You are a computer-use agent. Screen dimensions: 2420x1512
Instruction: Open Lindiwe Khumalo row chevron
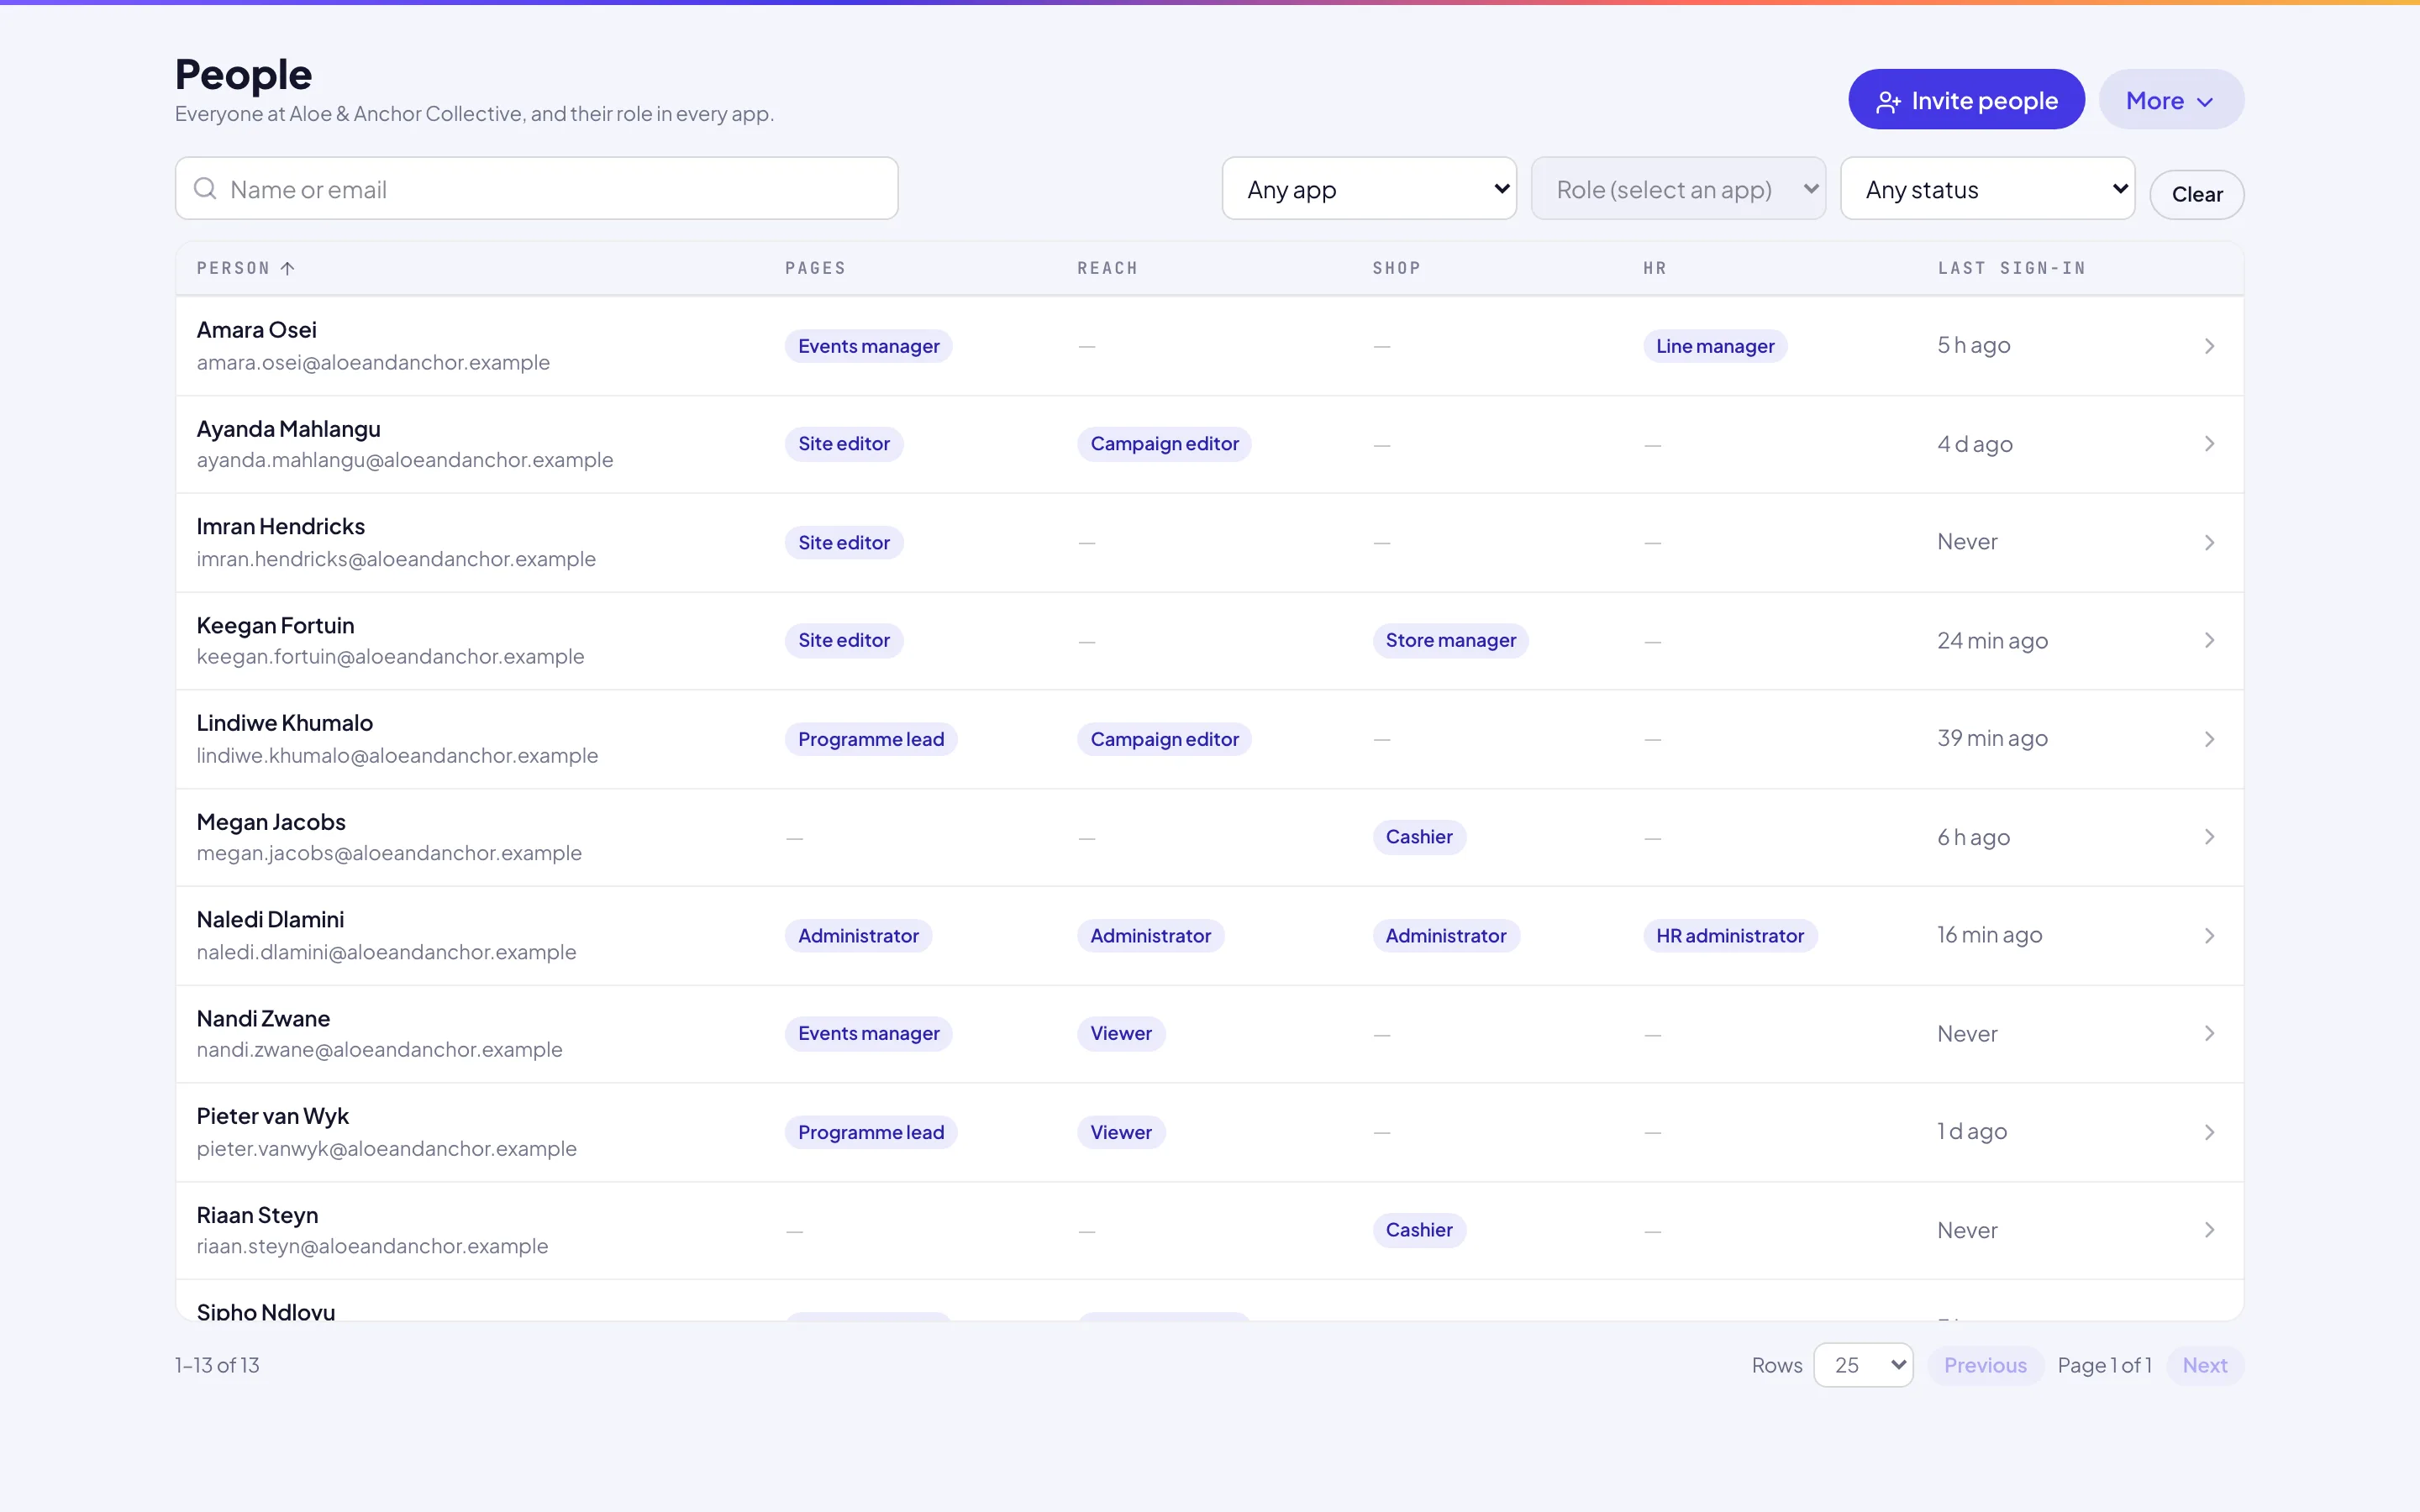click(x=2209, y=739)
